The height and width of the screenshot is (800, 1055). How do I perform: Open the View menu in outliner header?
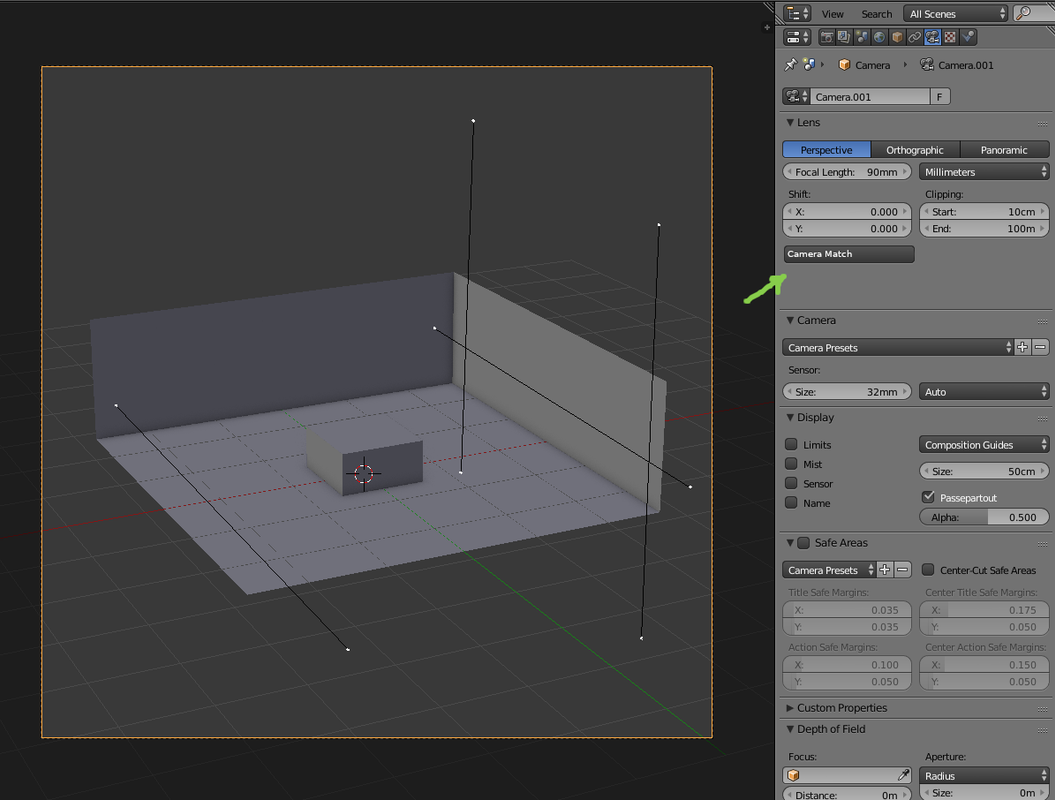tap(832, 14)
